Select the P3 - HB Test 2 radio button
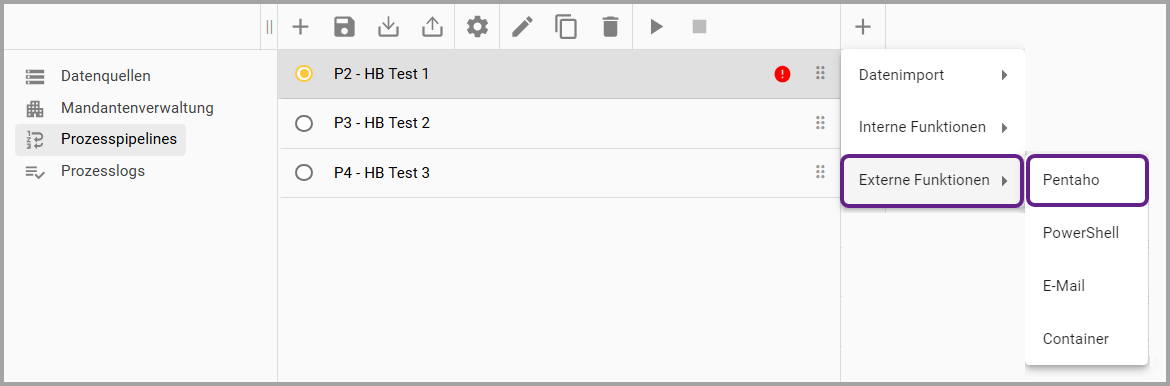 (x=304, y=123)
